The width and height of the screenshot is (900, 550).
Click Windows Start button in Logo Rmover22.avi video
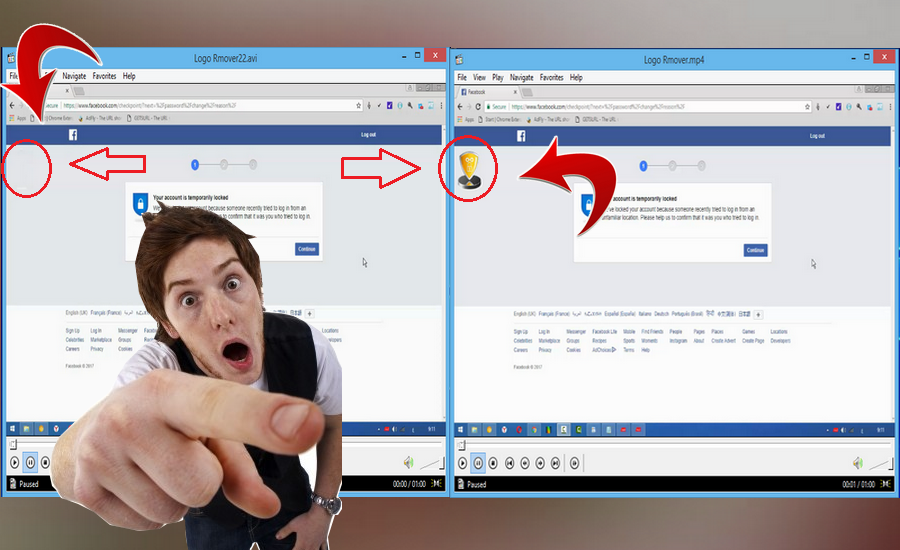[12, 428]
